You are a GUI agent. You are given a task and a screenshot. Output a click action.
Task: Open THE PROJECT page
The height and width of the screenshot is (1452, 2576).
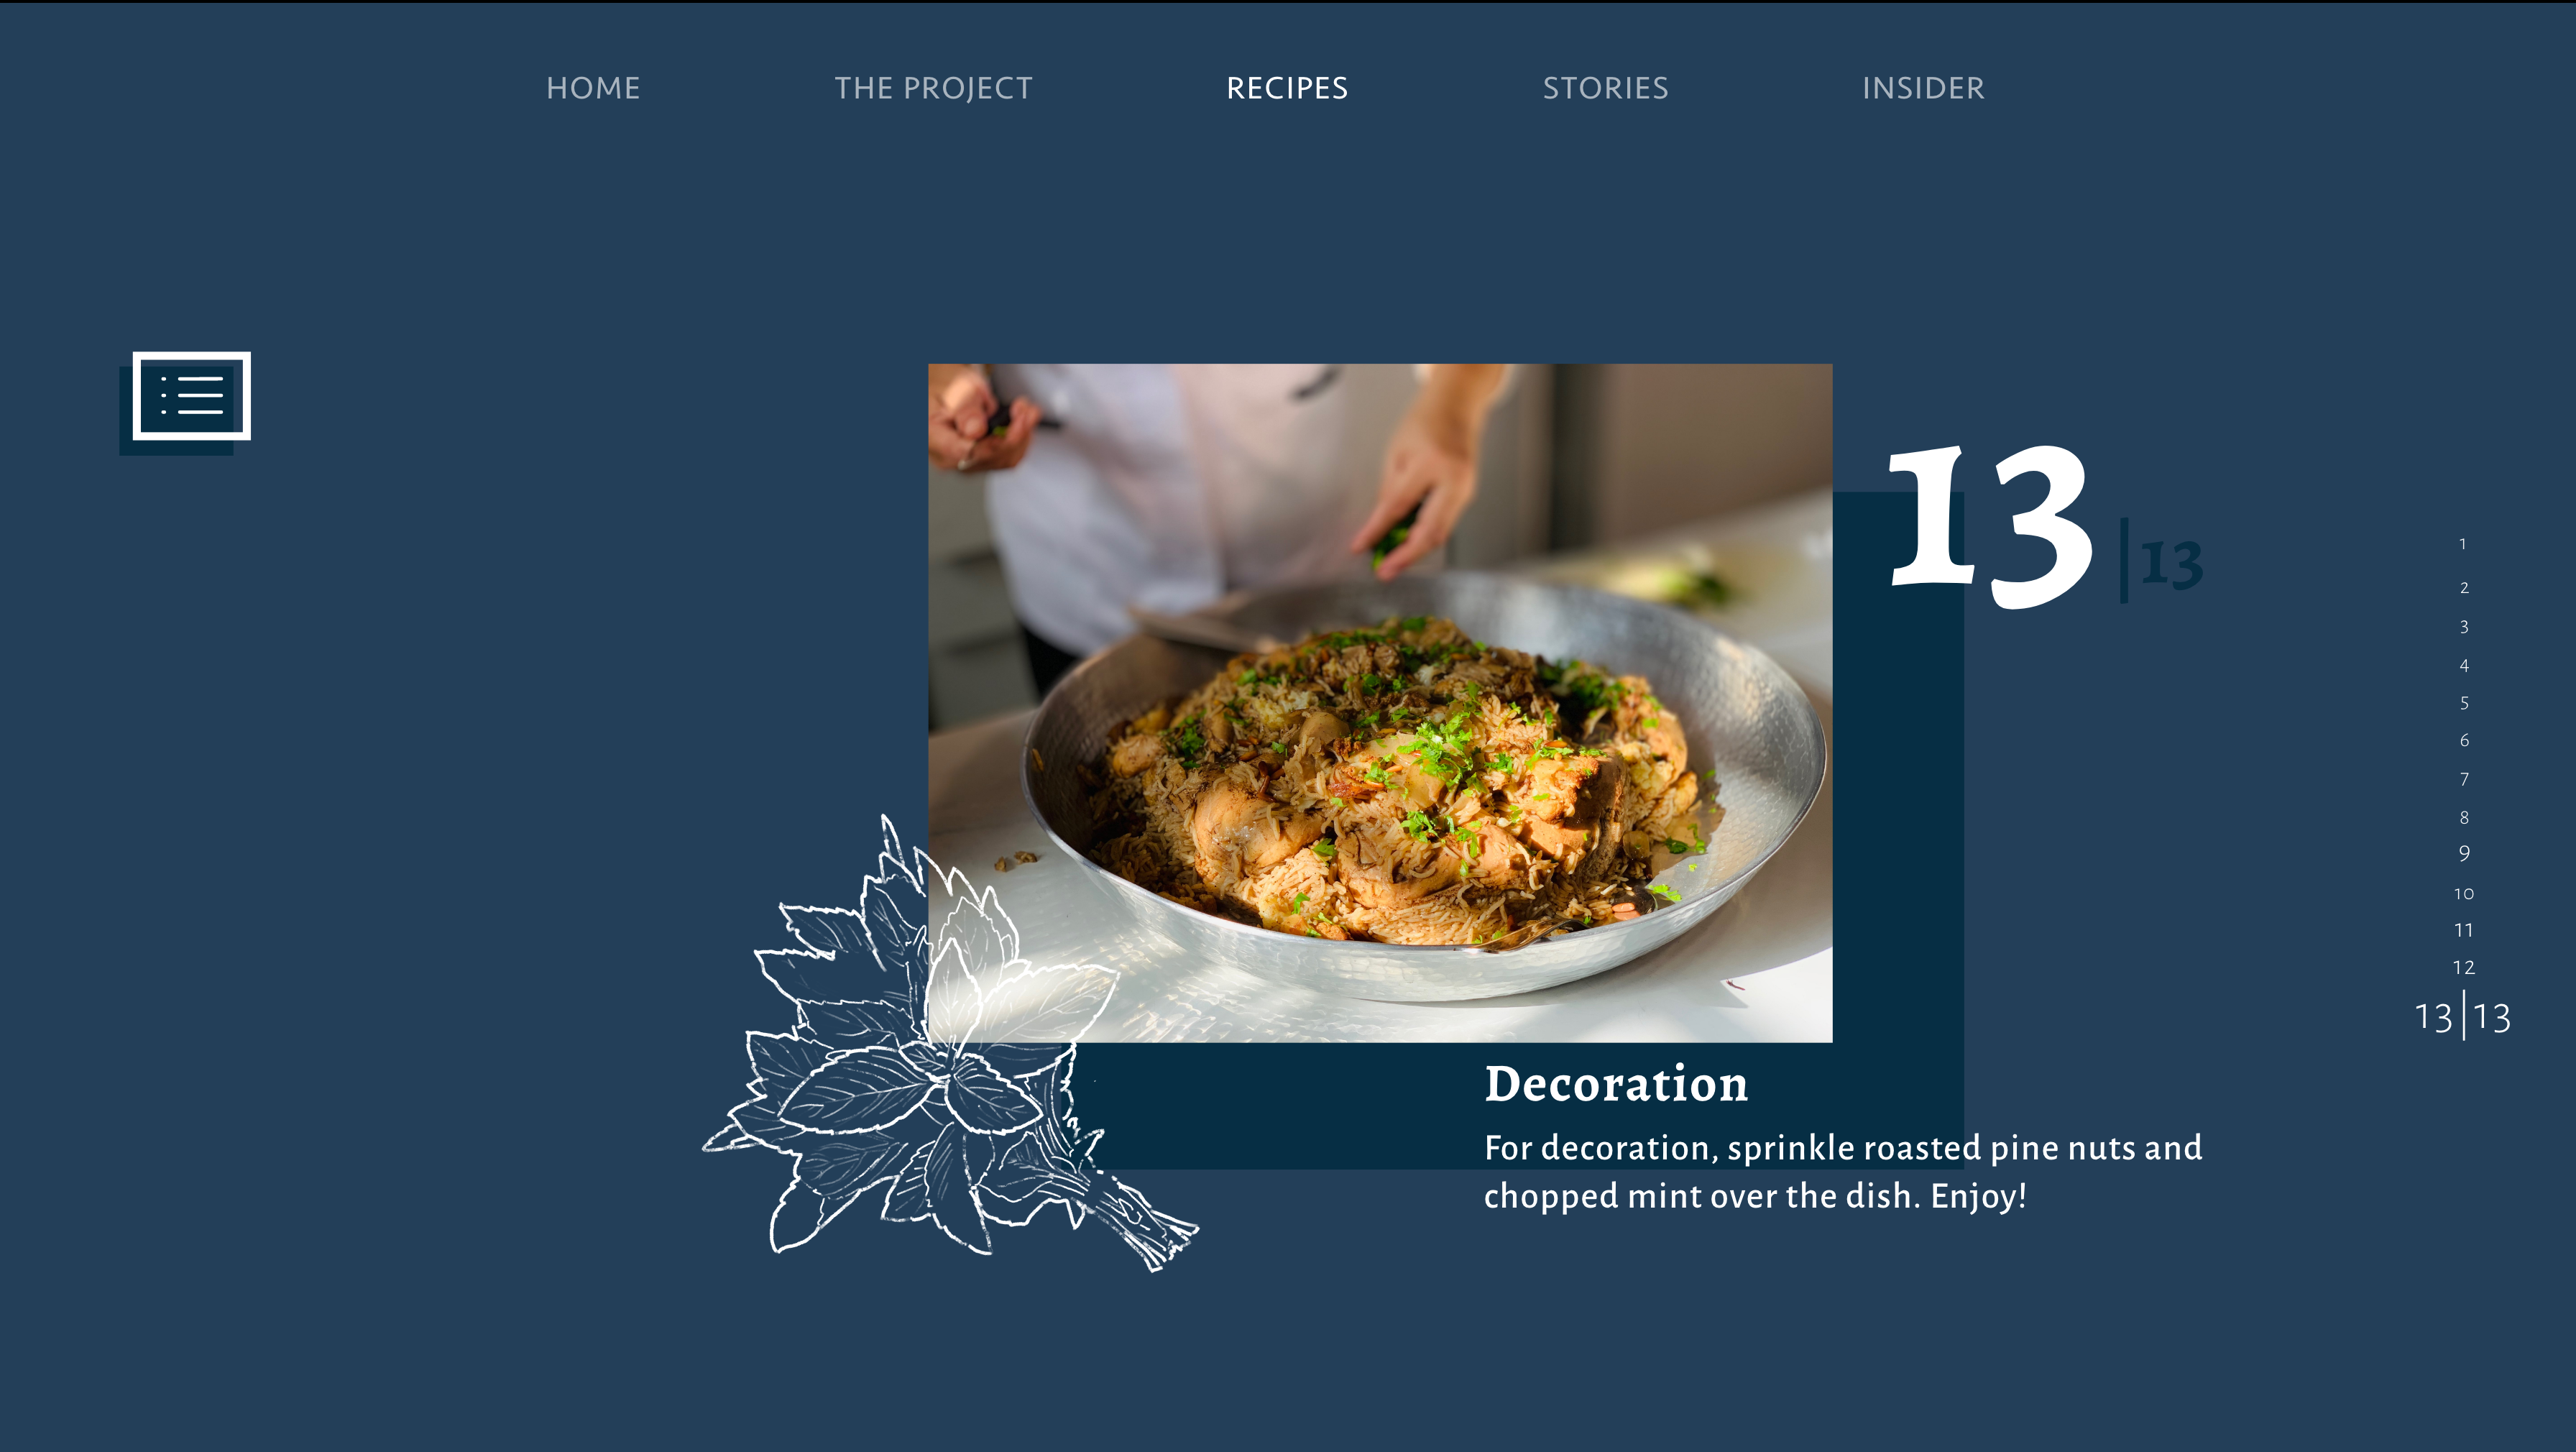[x=933, y=88]
